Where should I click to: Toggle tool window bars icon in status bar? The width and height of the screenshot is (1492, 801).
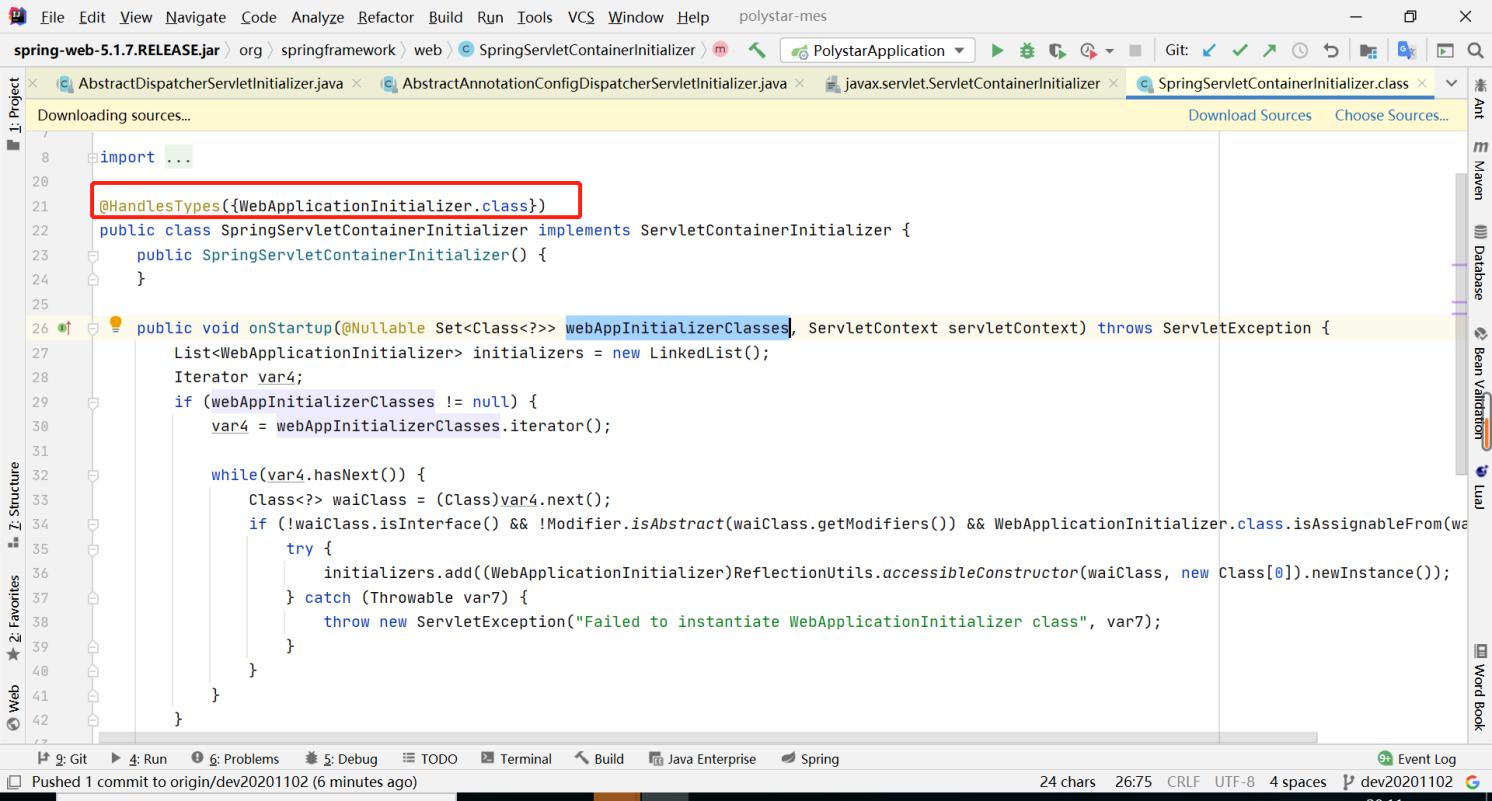pyautogui.click(x=14, y=781)
